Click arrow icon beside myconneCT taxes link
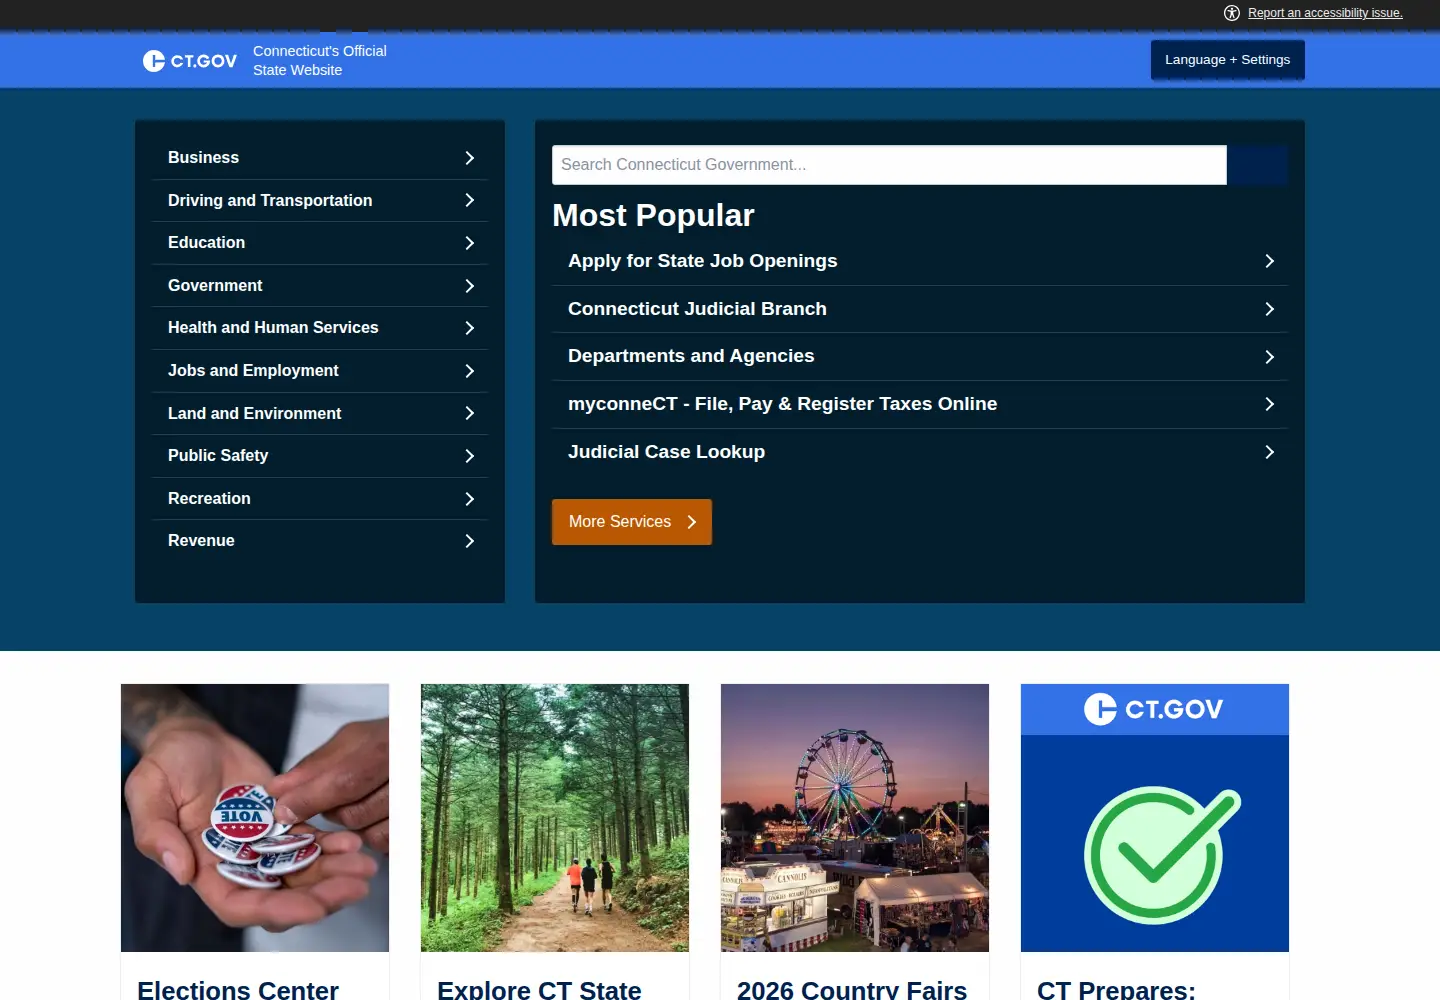1440x1000 pixels. tap(1269, 404)
